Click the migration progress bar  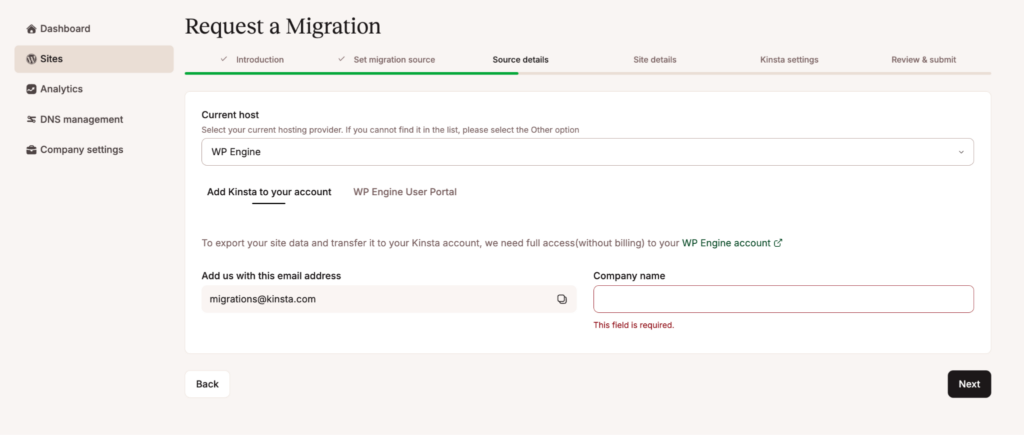(x=588, y=73)
